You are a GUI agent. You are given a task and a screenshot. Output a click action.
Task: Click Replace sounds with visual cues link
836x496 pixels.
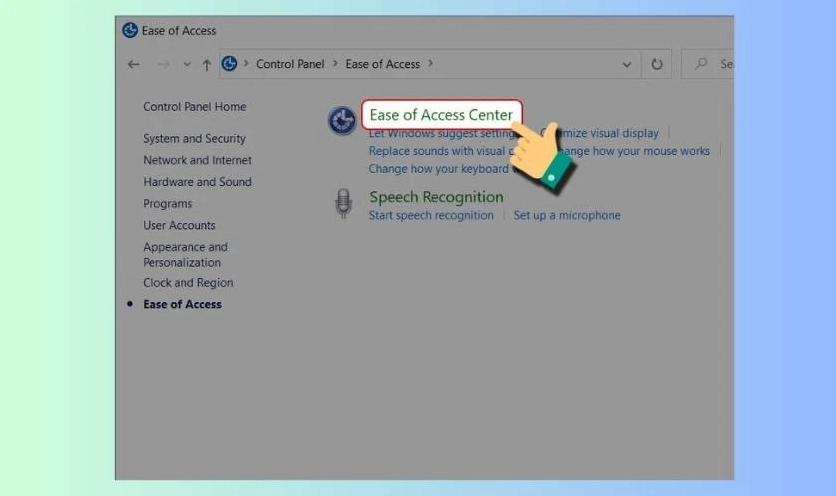(440, 151)
